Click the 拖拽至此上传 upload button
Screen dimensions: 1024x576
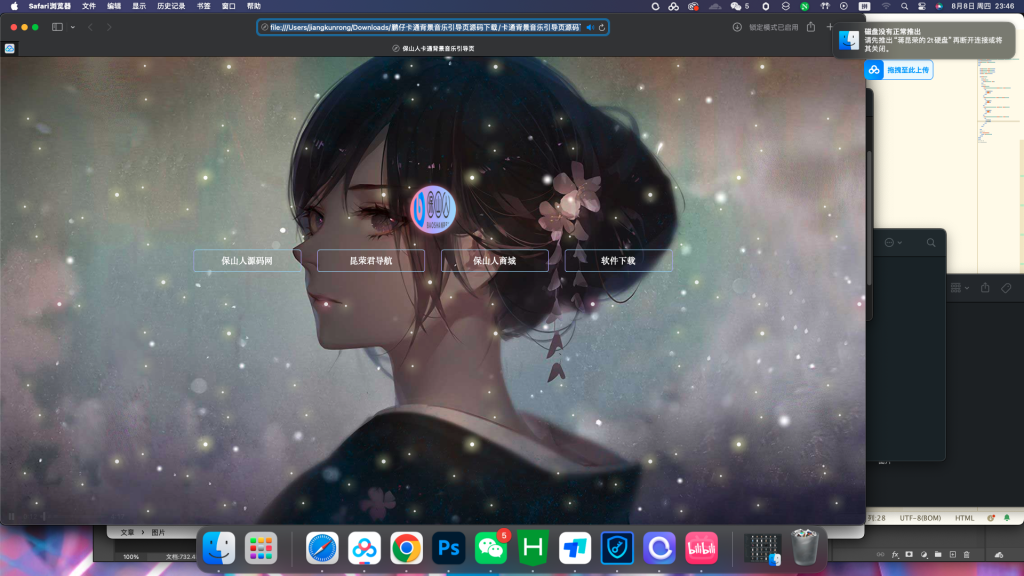click(x=899, y=70)
